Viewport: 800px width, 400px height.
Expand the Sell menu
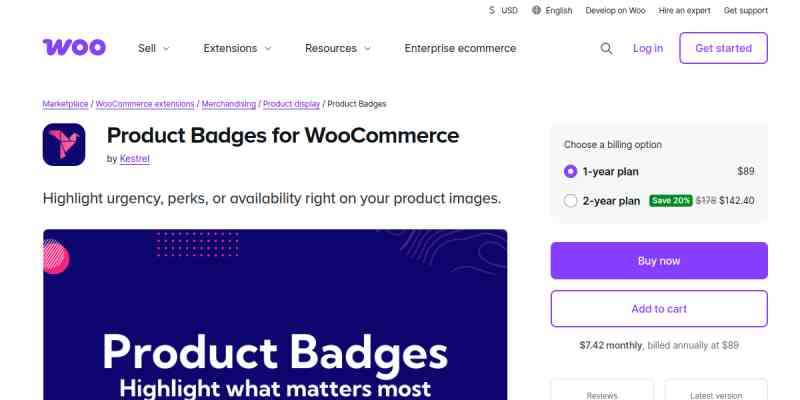coord(154,48)
